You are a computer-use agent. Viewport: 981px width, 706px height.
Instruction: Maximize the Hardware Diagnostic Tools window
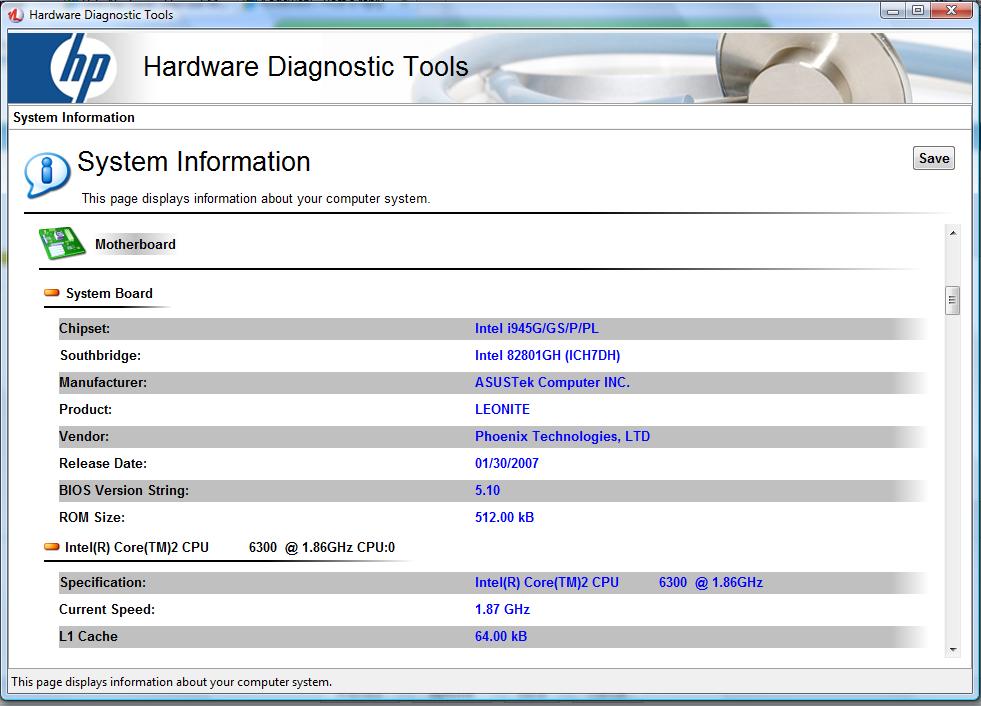918,11
